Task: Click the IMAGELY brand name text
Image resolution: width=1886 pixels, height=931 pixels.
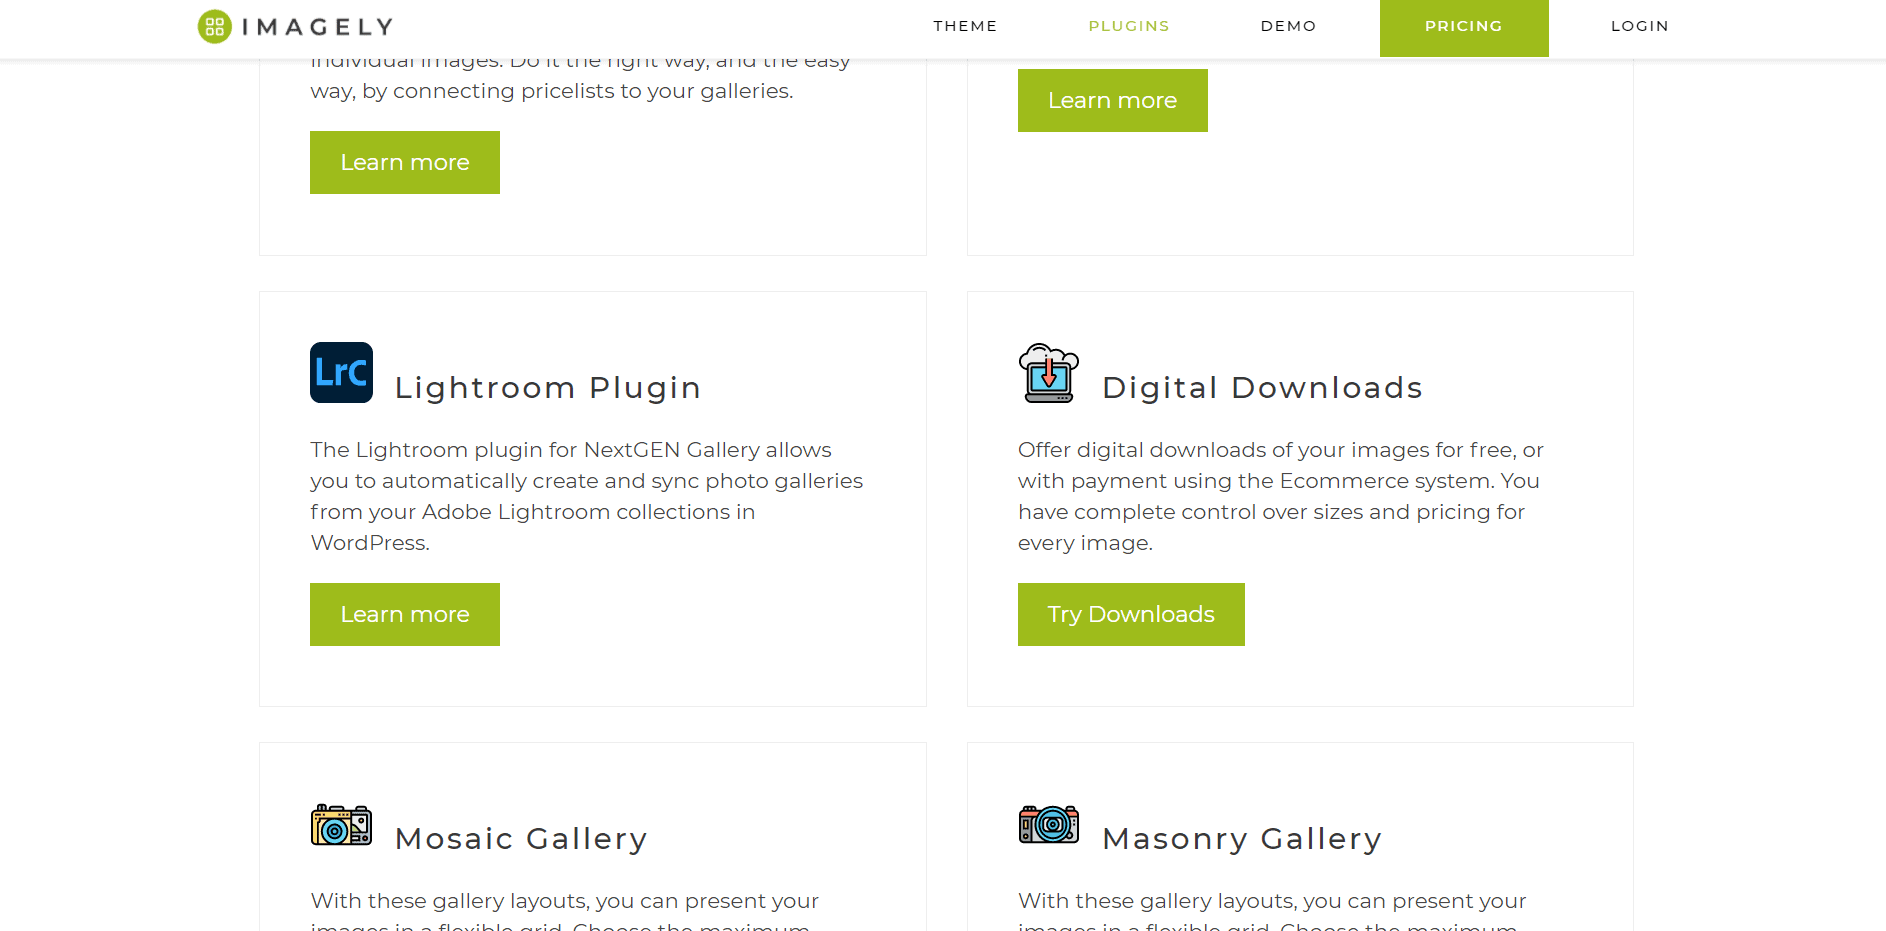Action: (x=318, y=27)
